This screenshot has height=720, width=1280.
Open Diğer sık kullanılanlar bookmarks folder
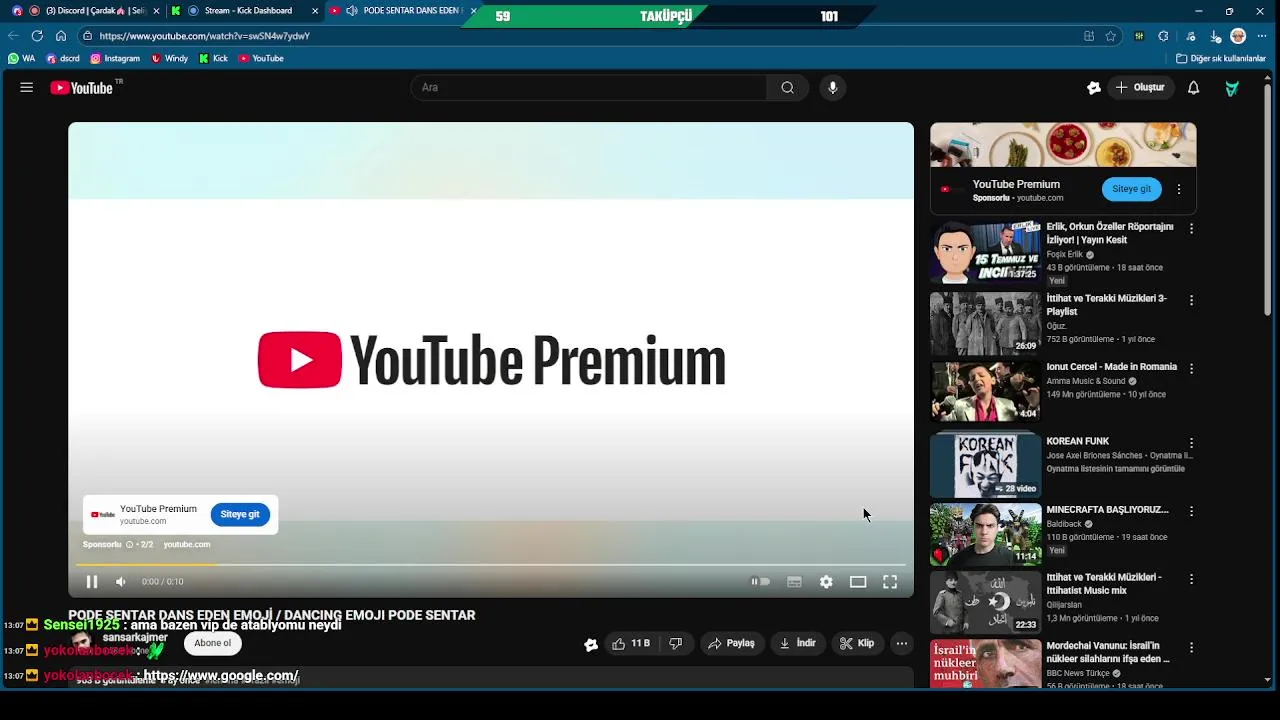click(1221, 59)
